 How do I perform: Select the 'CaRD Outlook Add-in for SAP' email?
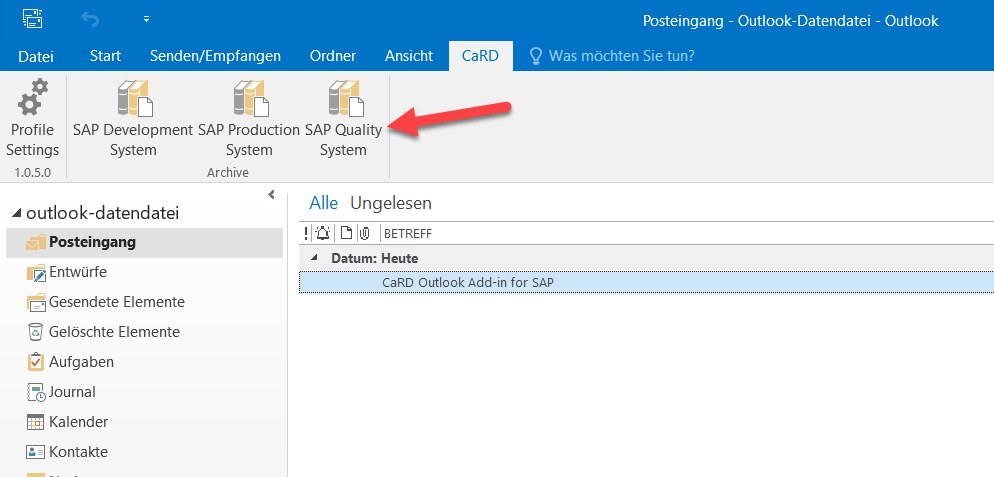[x=647, y=282]
